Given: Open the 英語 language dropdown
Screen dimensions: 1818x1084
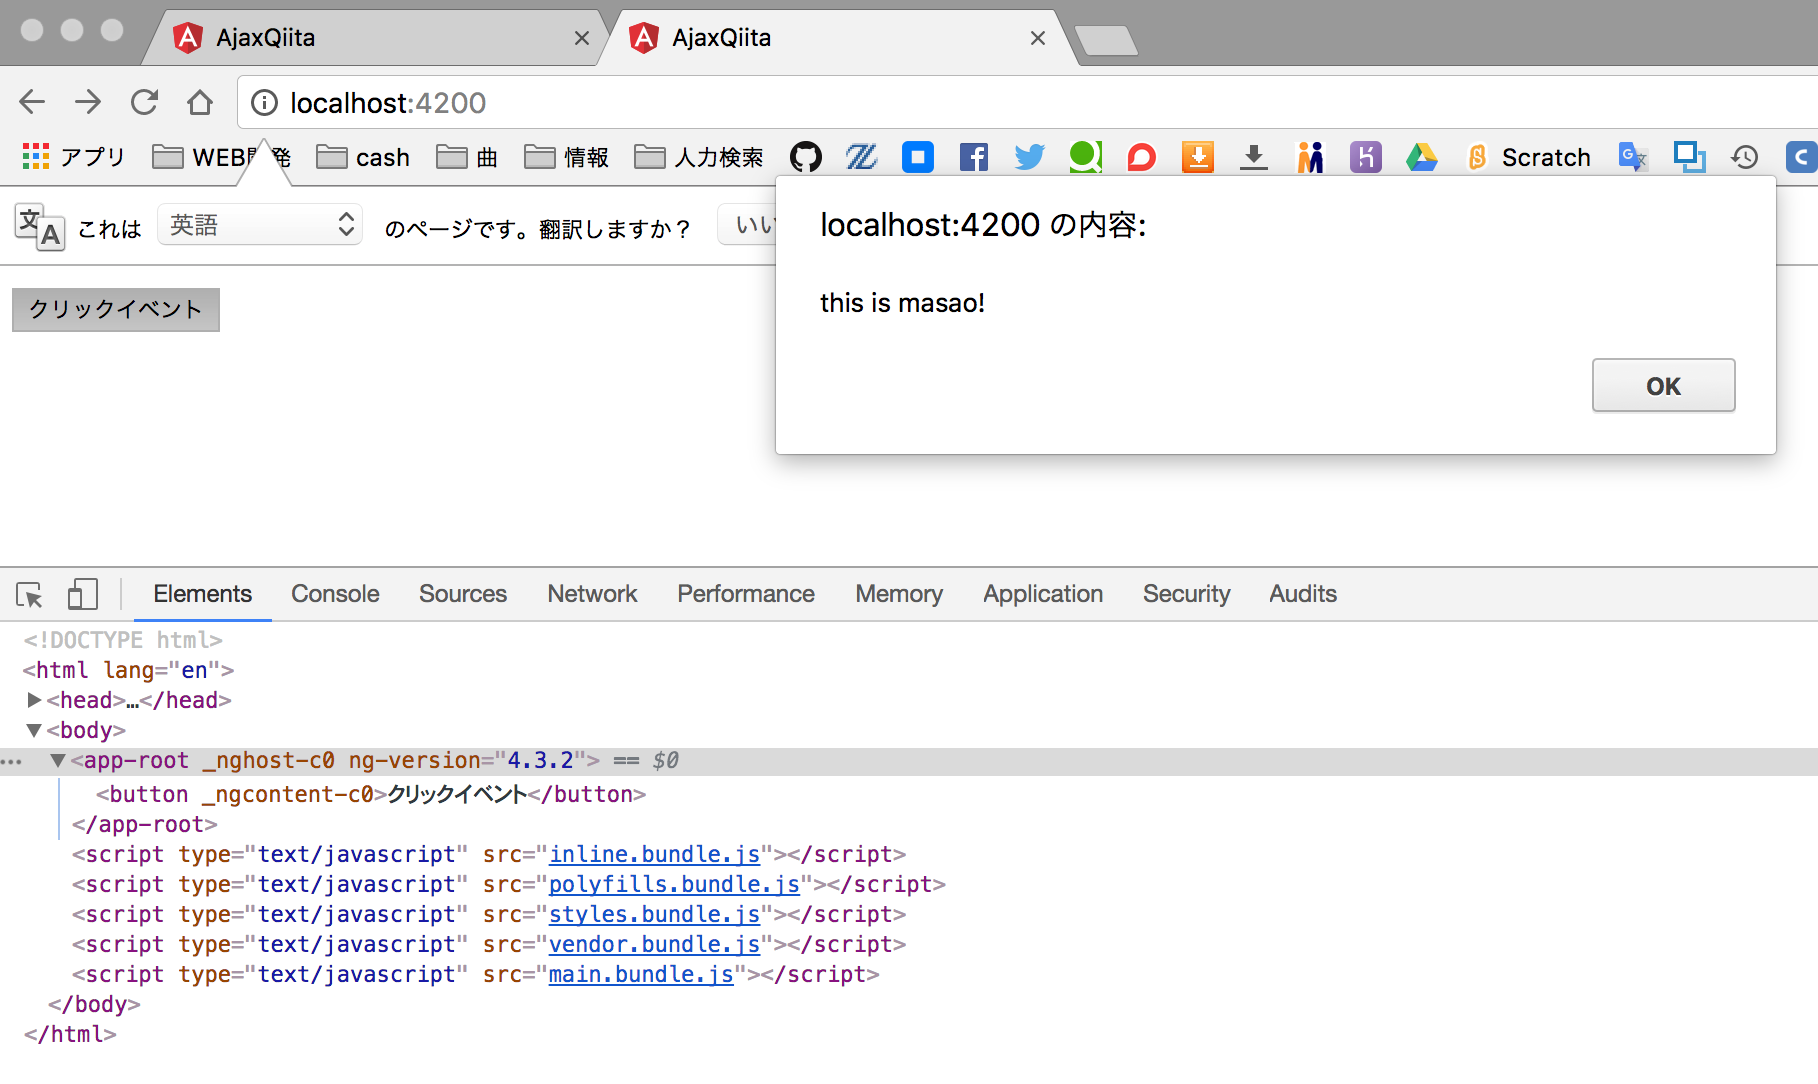Looking at the screenshot, I should 259,225.
